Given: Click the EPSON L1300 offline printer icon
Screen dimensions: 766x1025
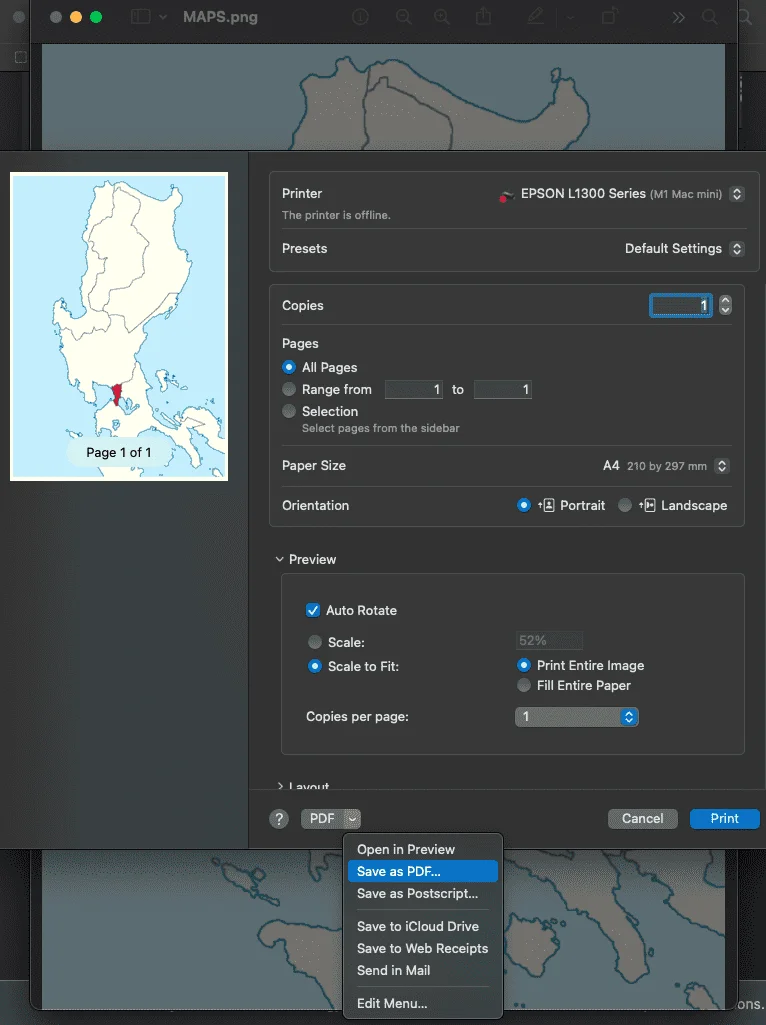Looking at the screenshot, I should coord(507,195).
